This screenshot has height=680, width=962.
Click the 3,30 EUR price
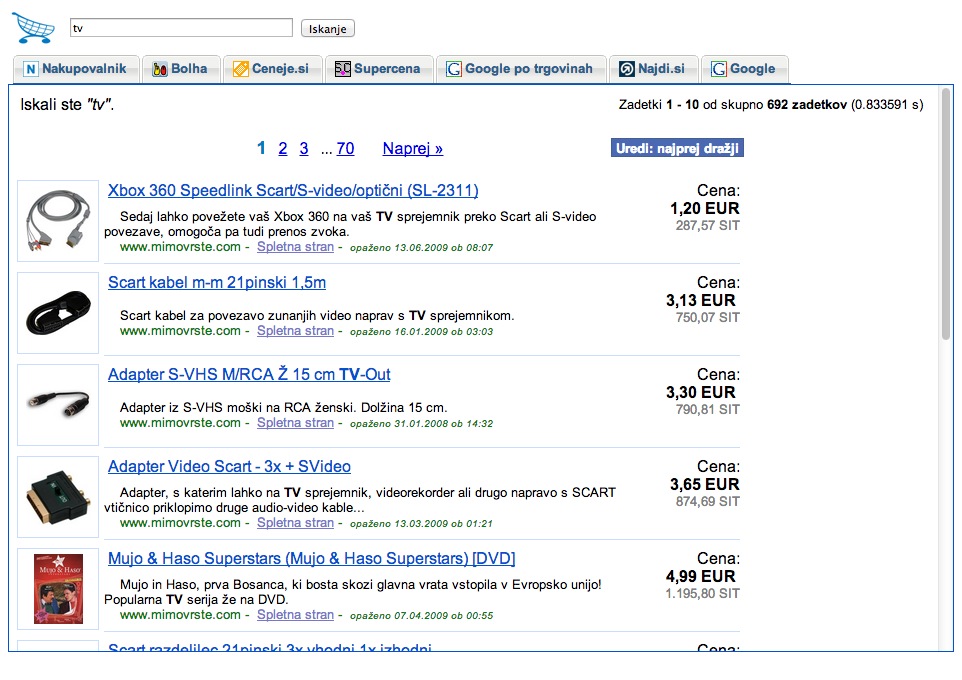pos(701,393)
